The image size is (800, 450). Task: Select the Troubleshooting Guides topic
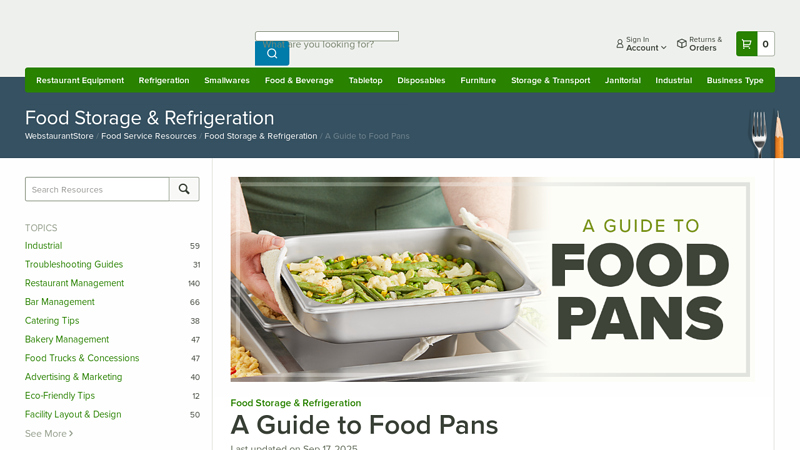click(x=74, y=264)
